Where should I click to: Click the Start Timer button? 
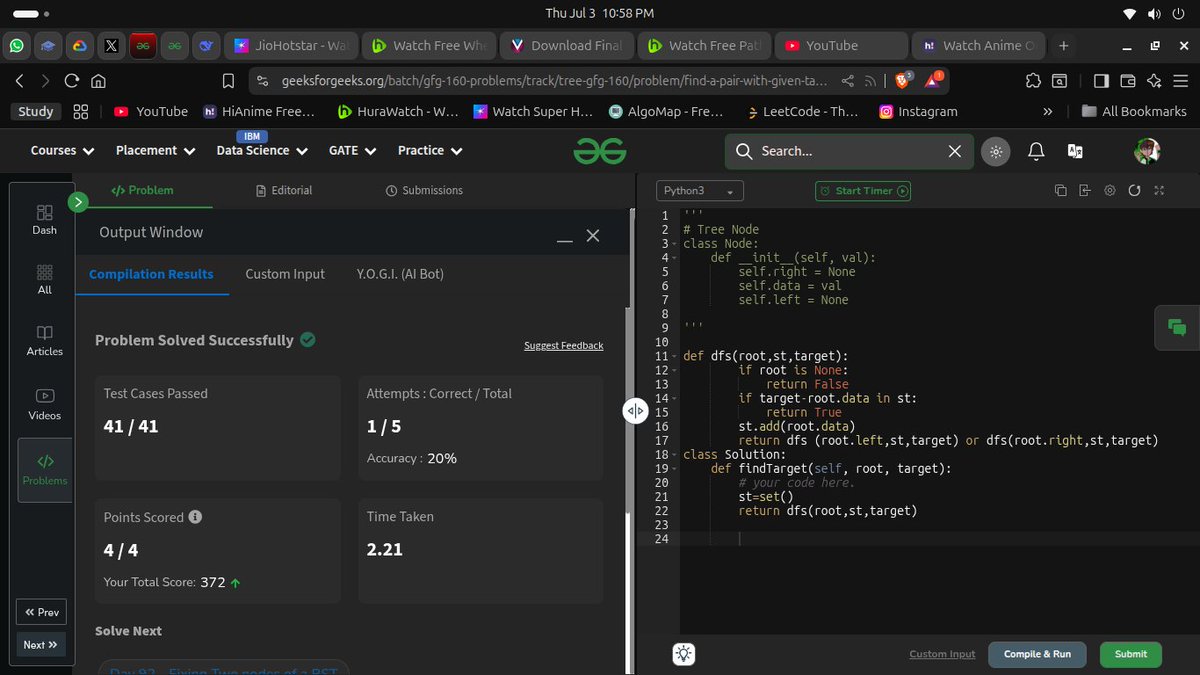[863, 191]
